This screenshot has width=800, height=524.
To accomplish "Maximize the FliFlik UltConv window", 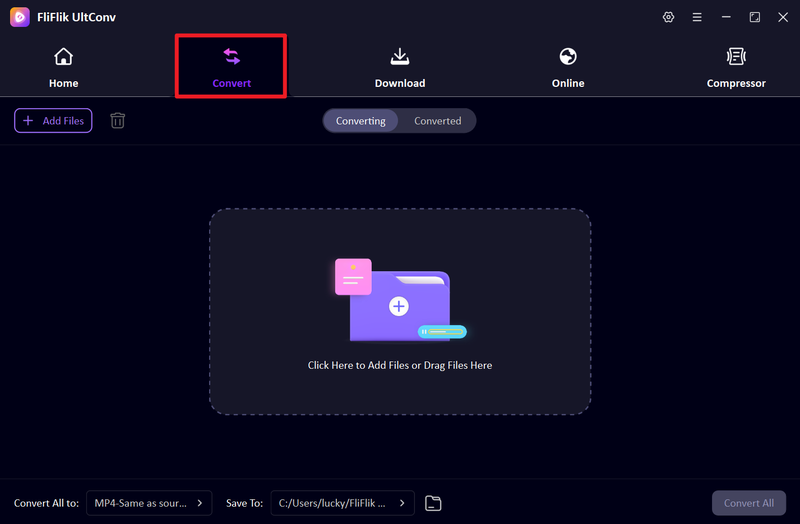I will click(755, 17).
